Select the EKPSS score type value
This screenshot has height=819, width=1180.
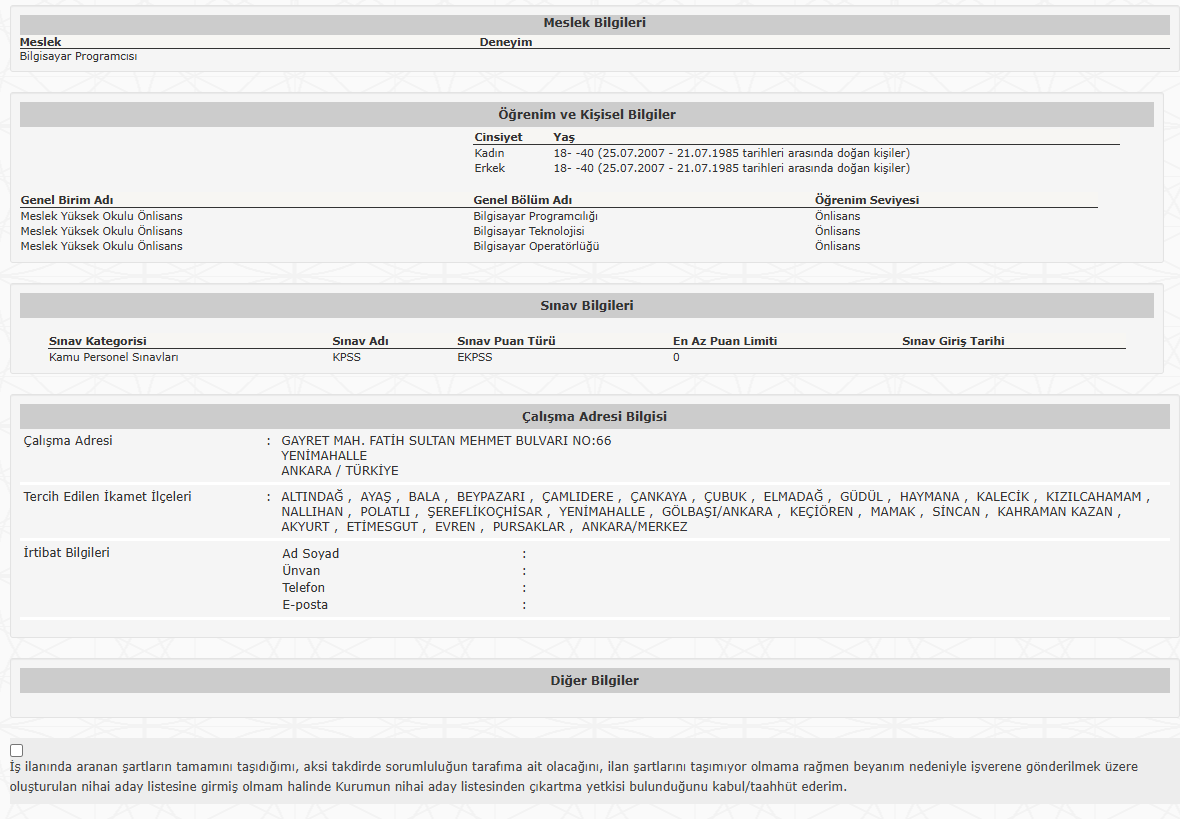click(474, 357)
